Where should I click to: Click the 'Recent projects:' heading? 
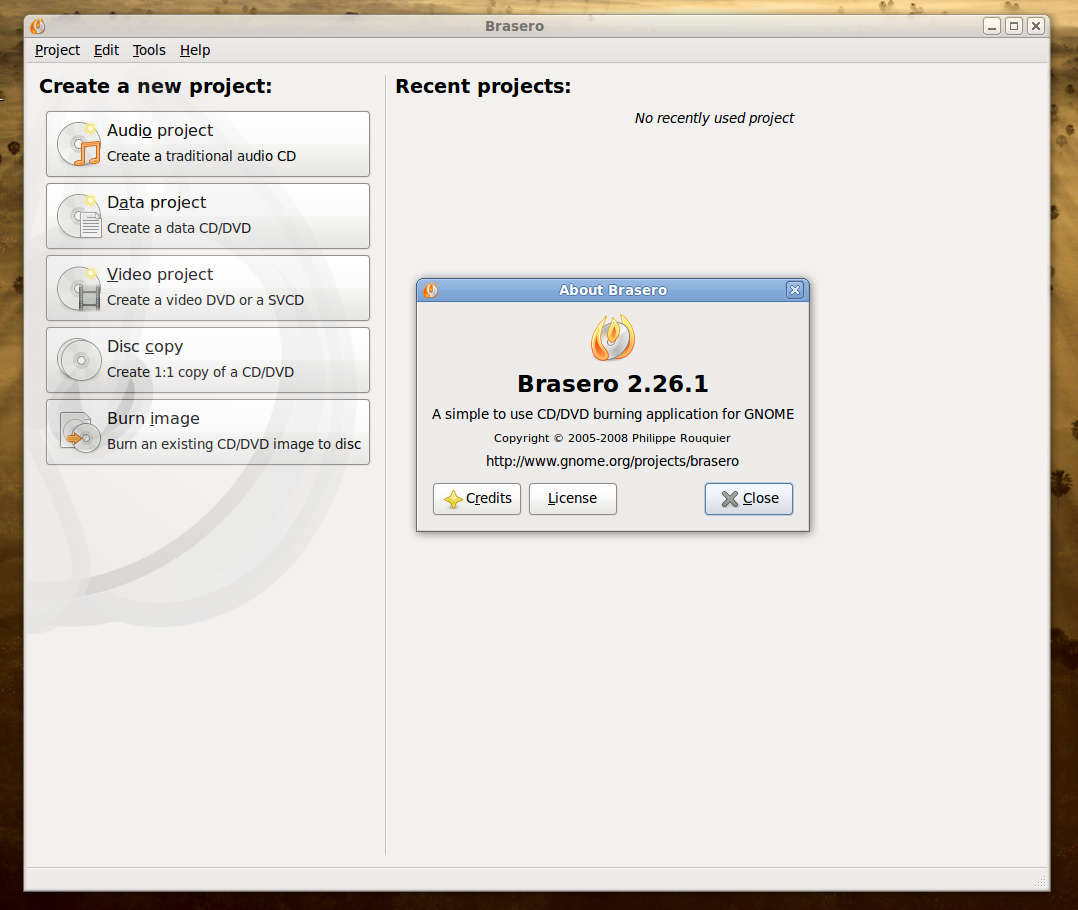(x=483, y=87)
